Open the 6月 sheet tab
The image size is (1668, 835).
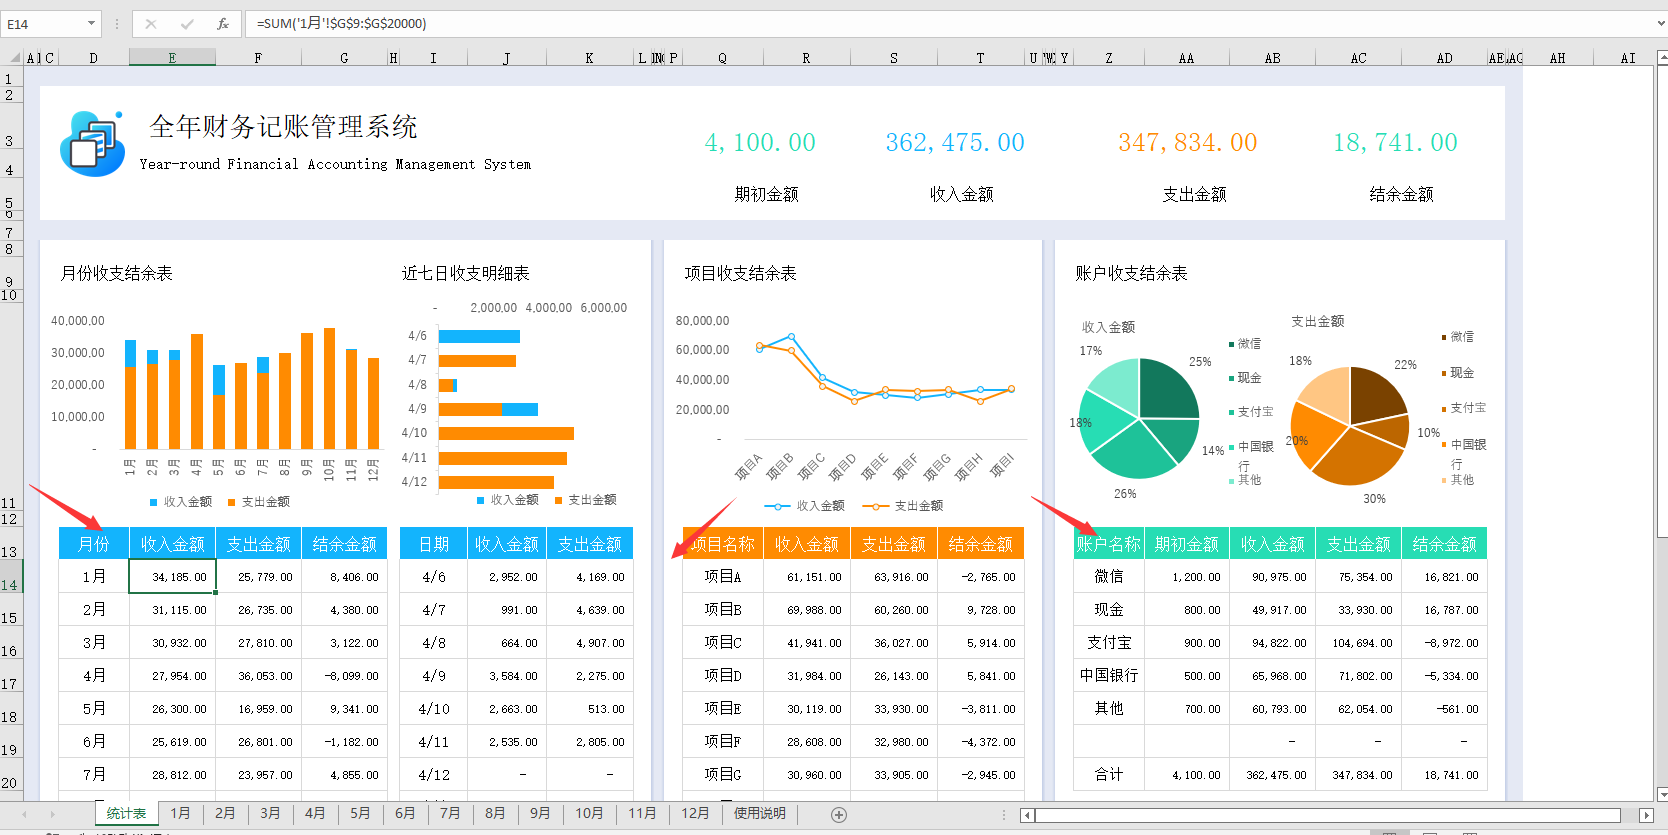[x=405, y=813]
